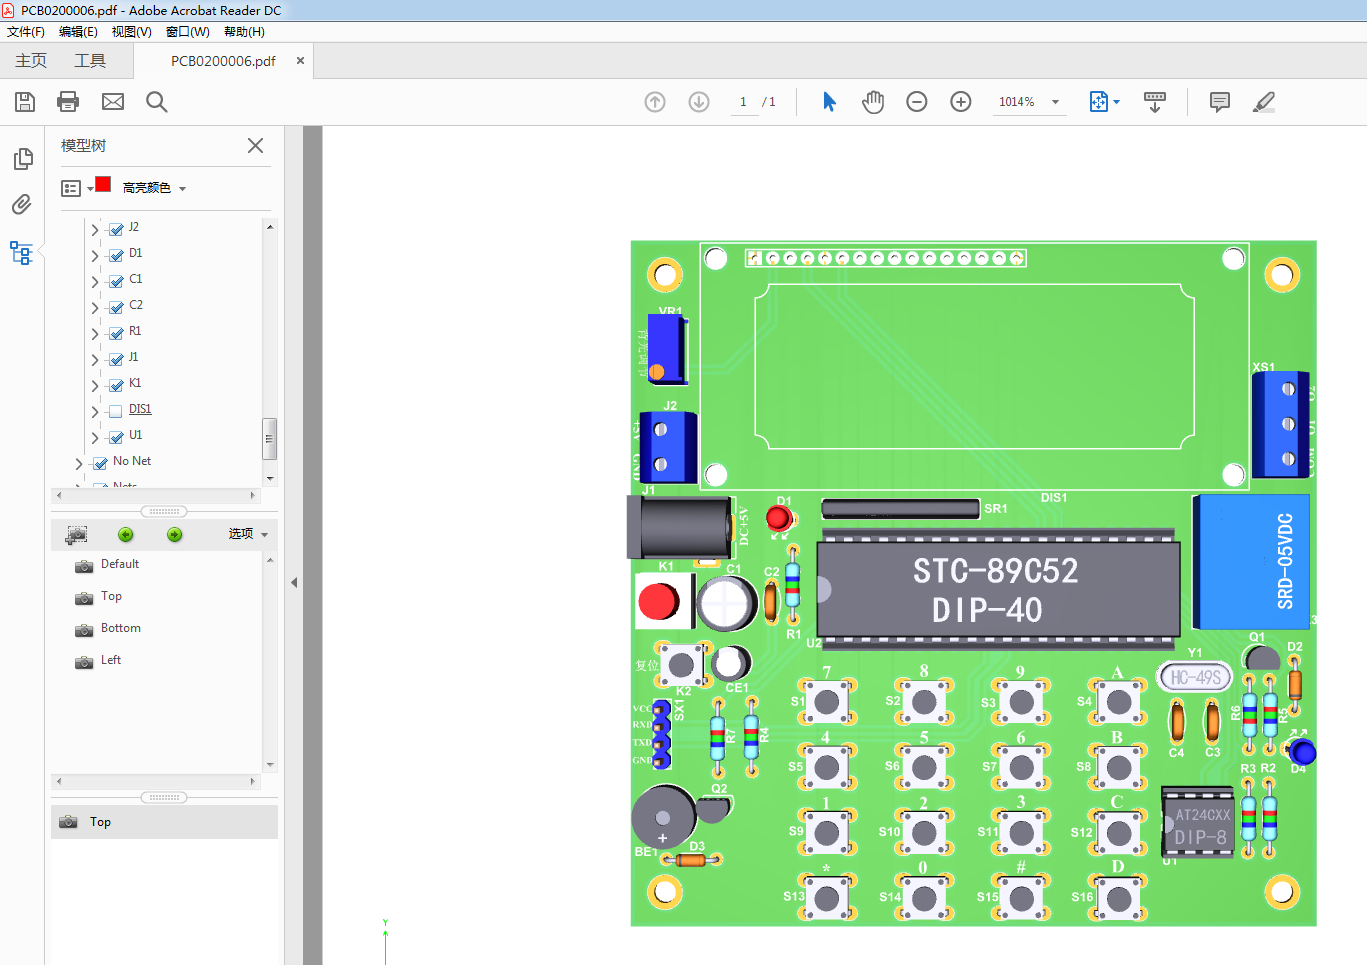Open the 窗口(W) menu
This screenshot has height=965, width=1367.
pos(188,32)
